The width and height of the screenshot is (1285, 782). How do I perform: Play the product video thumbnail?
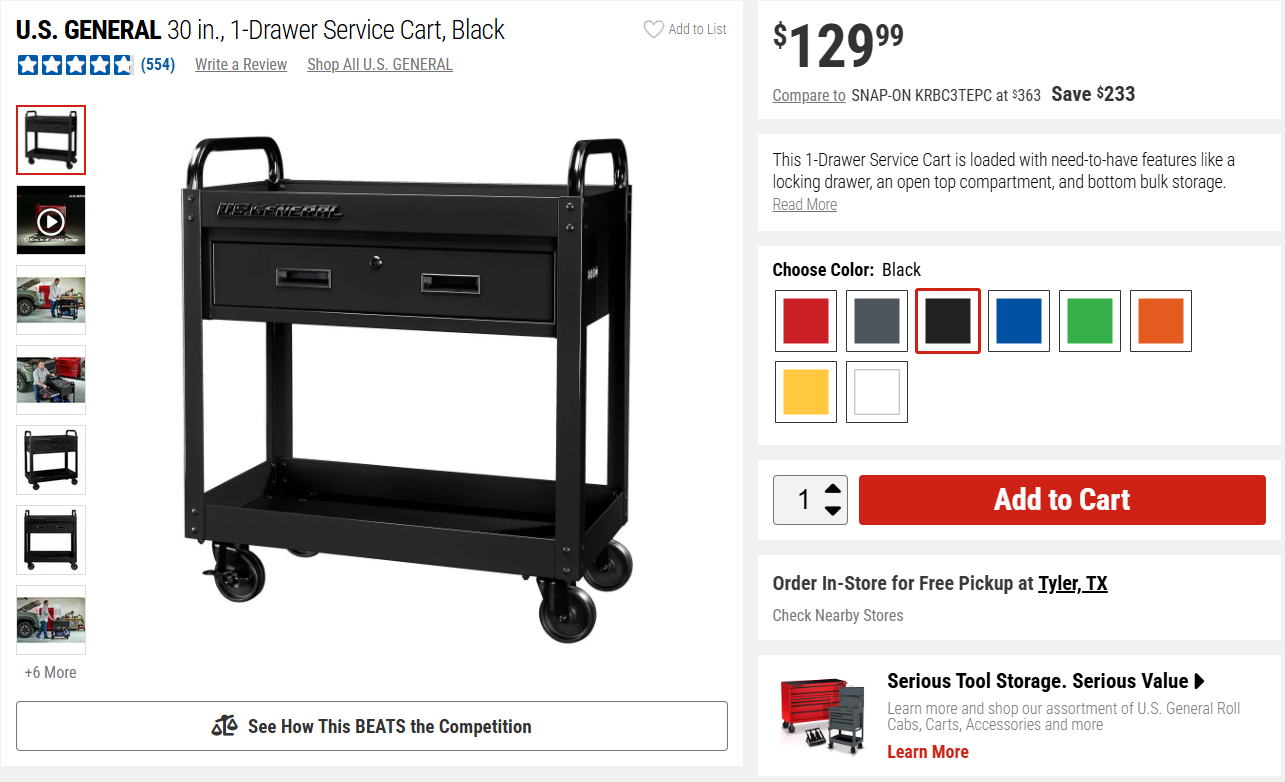click(x=51, y=220)
